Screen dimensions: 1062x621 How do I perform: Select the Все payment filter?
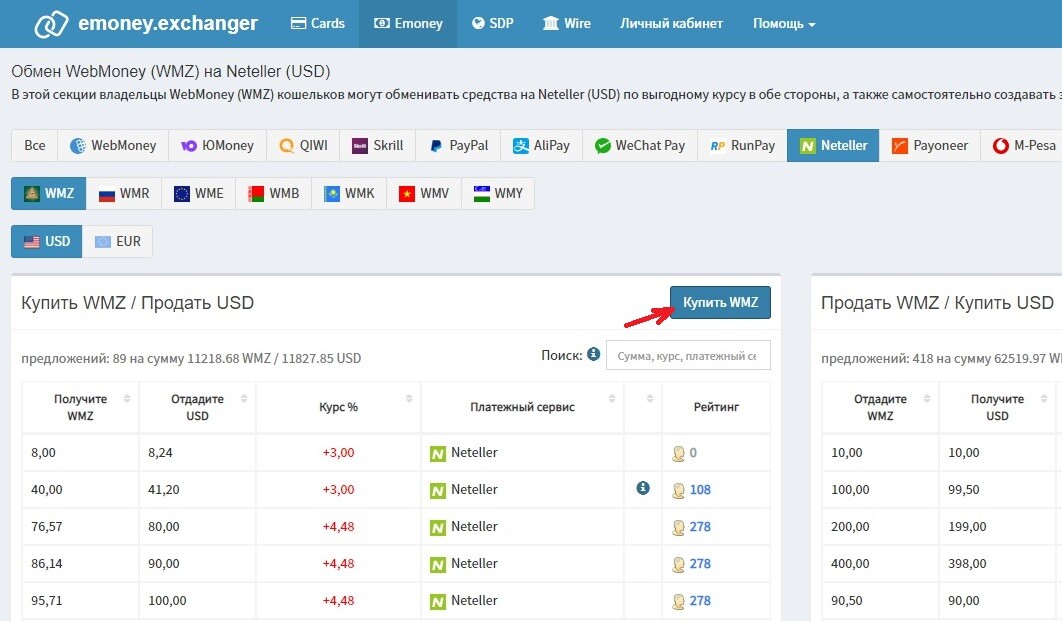pyautogui.click(x=35, y=146)
